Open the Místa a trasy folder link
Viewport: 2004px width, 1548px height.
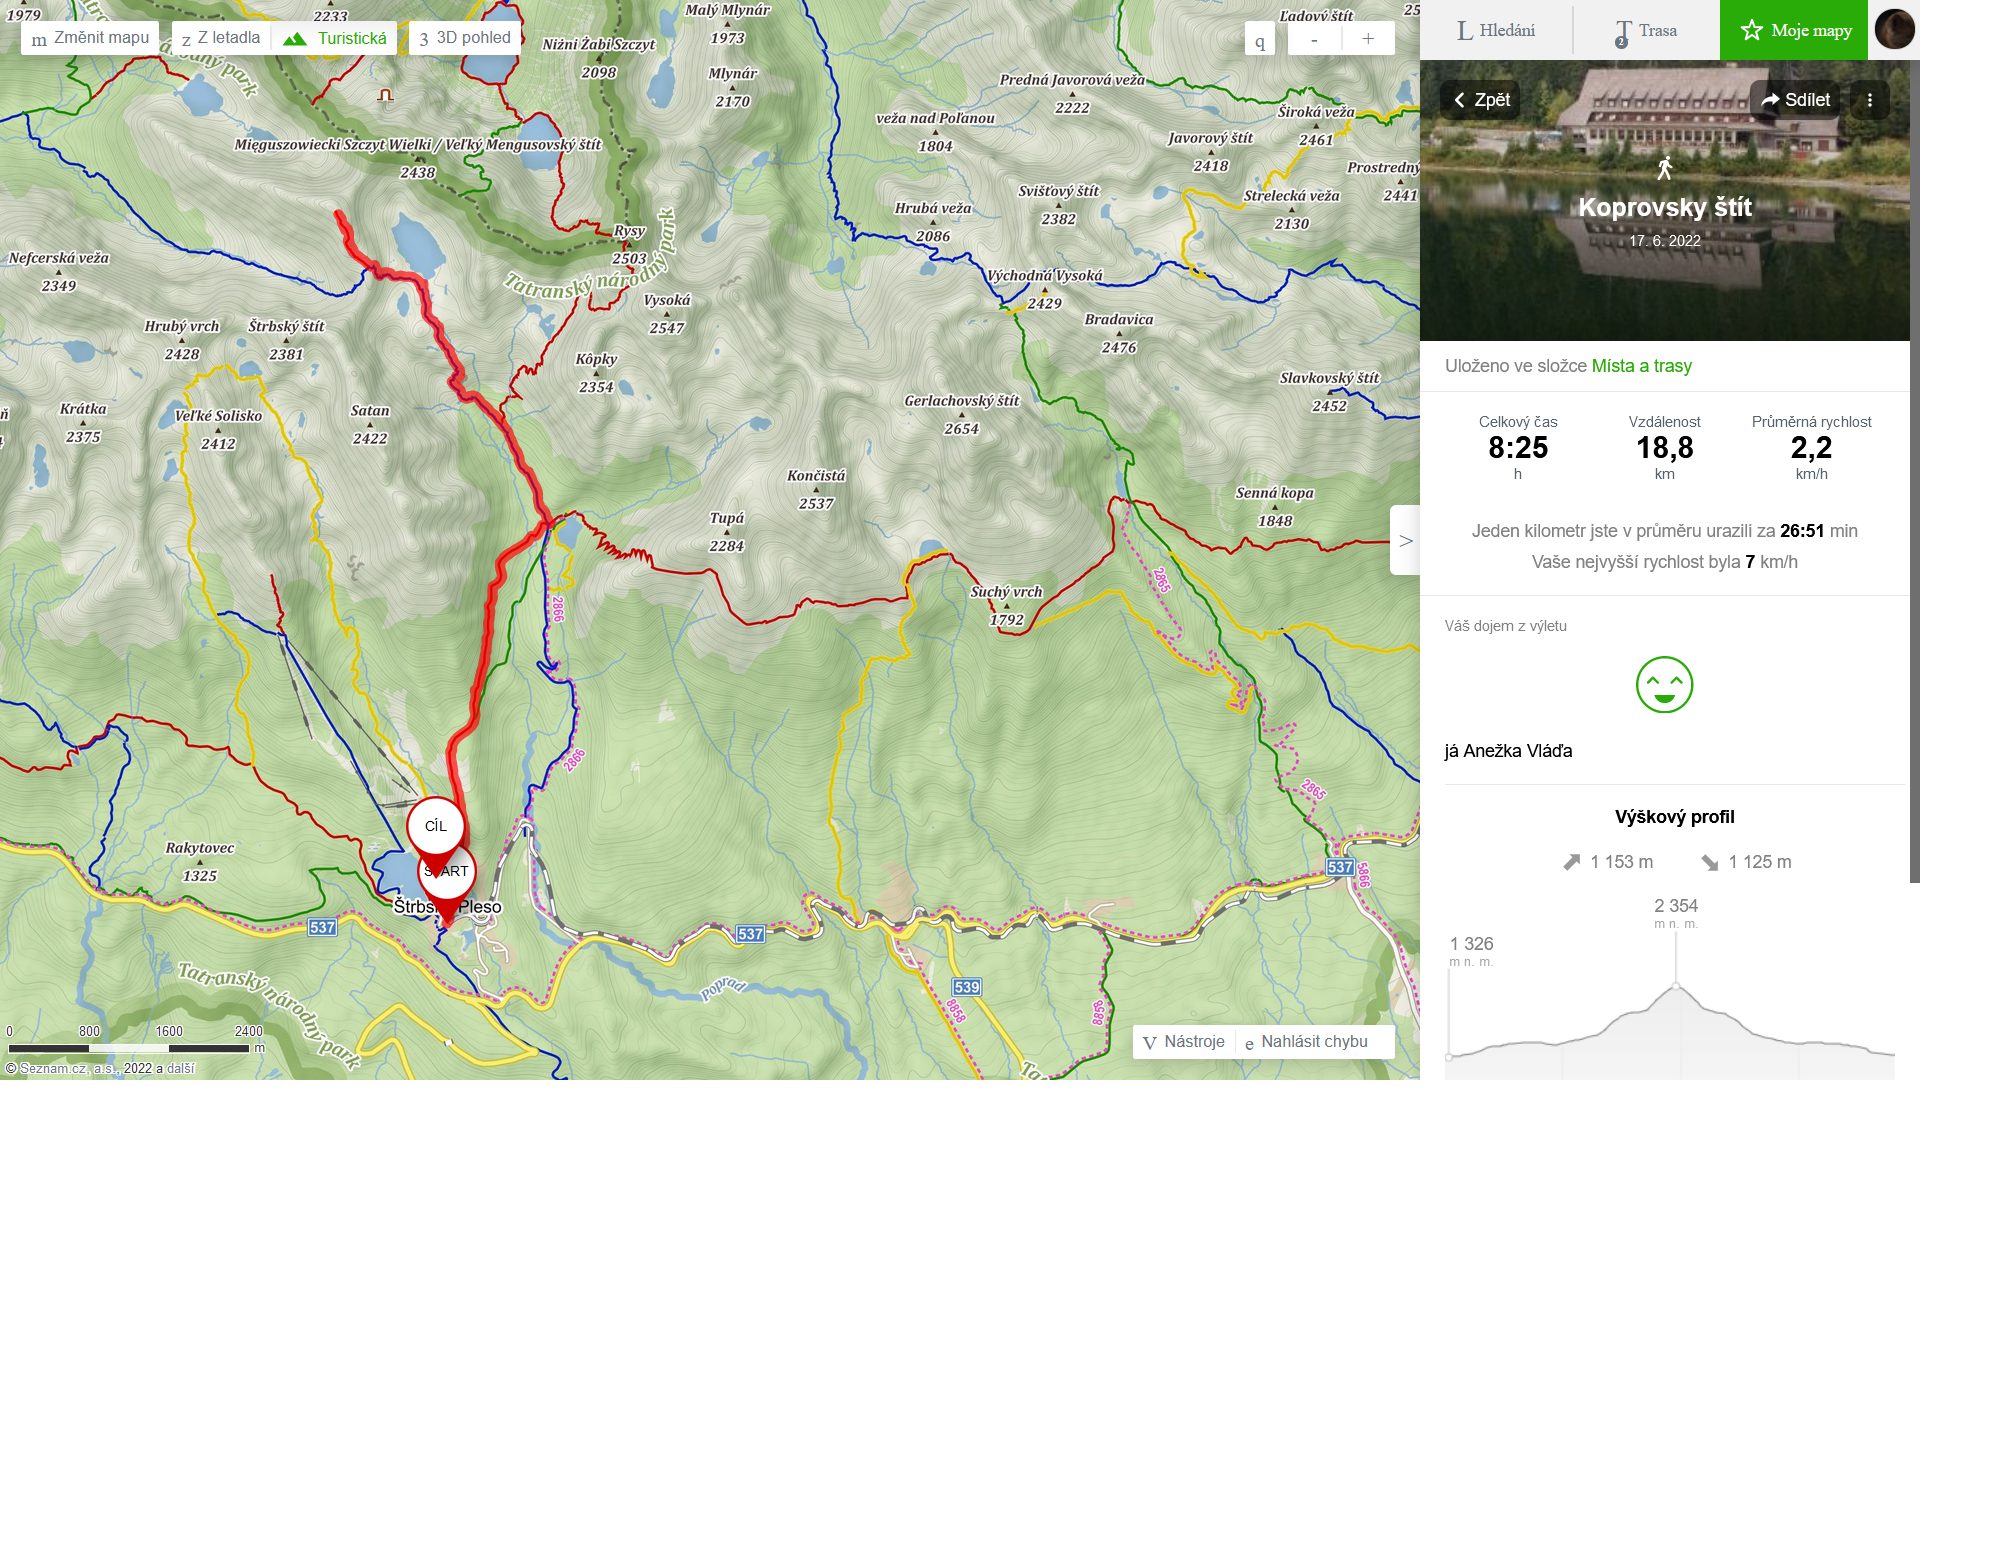coord(1641,366)
